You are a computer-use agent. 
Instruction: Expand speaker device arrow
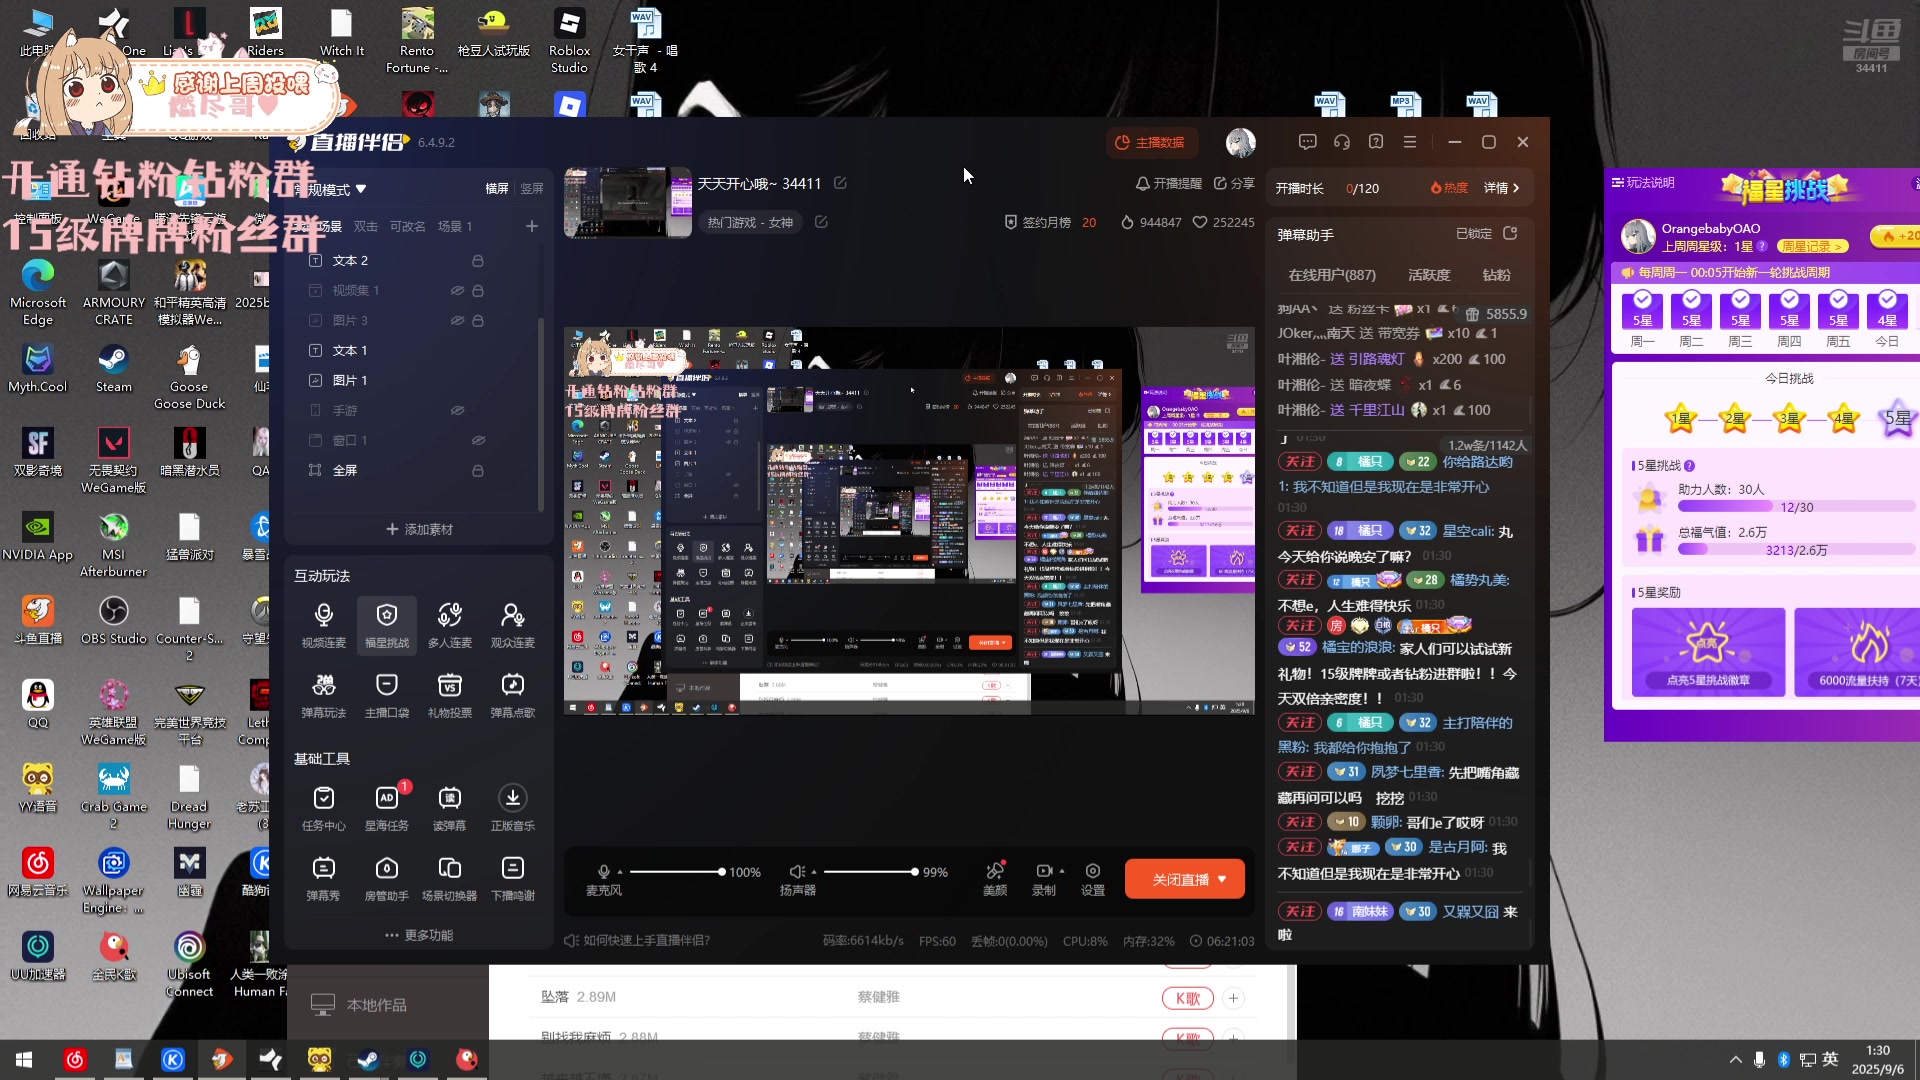point(814,871)
